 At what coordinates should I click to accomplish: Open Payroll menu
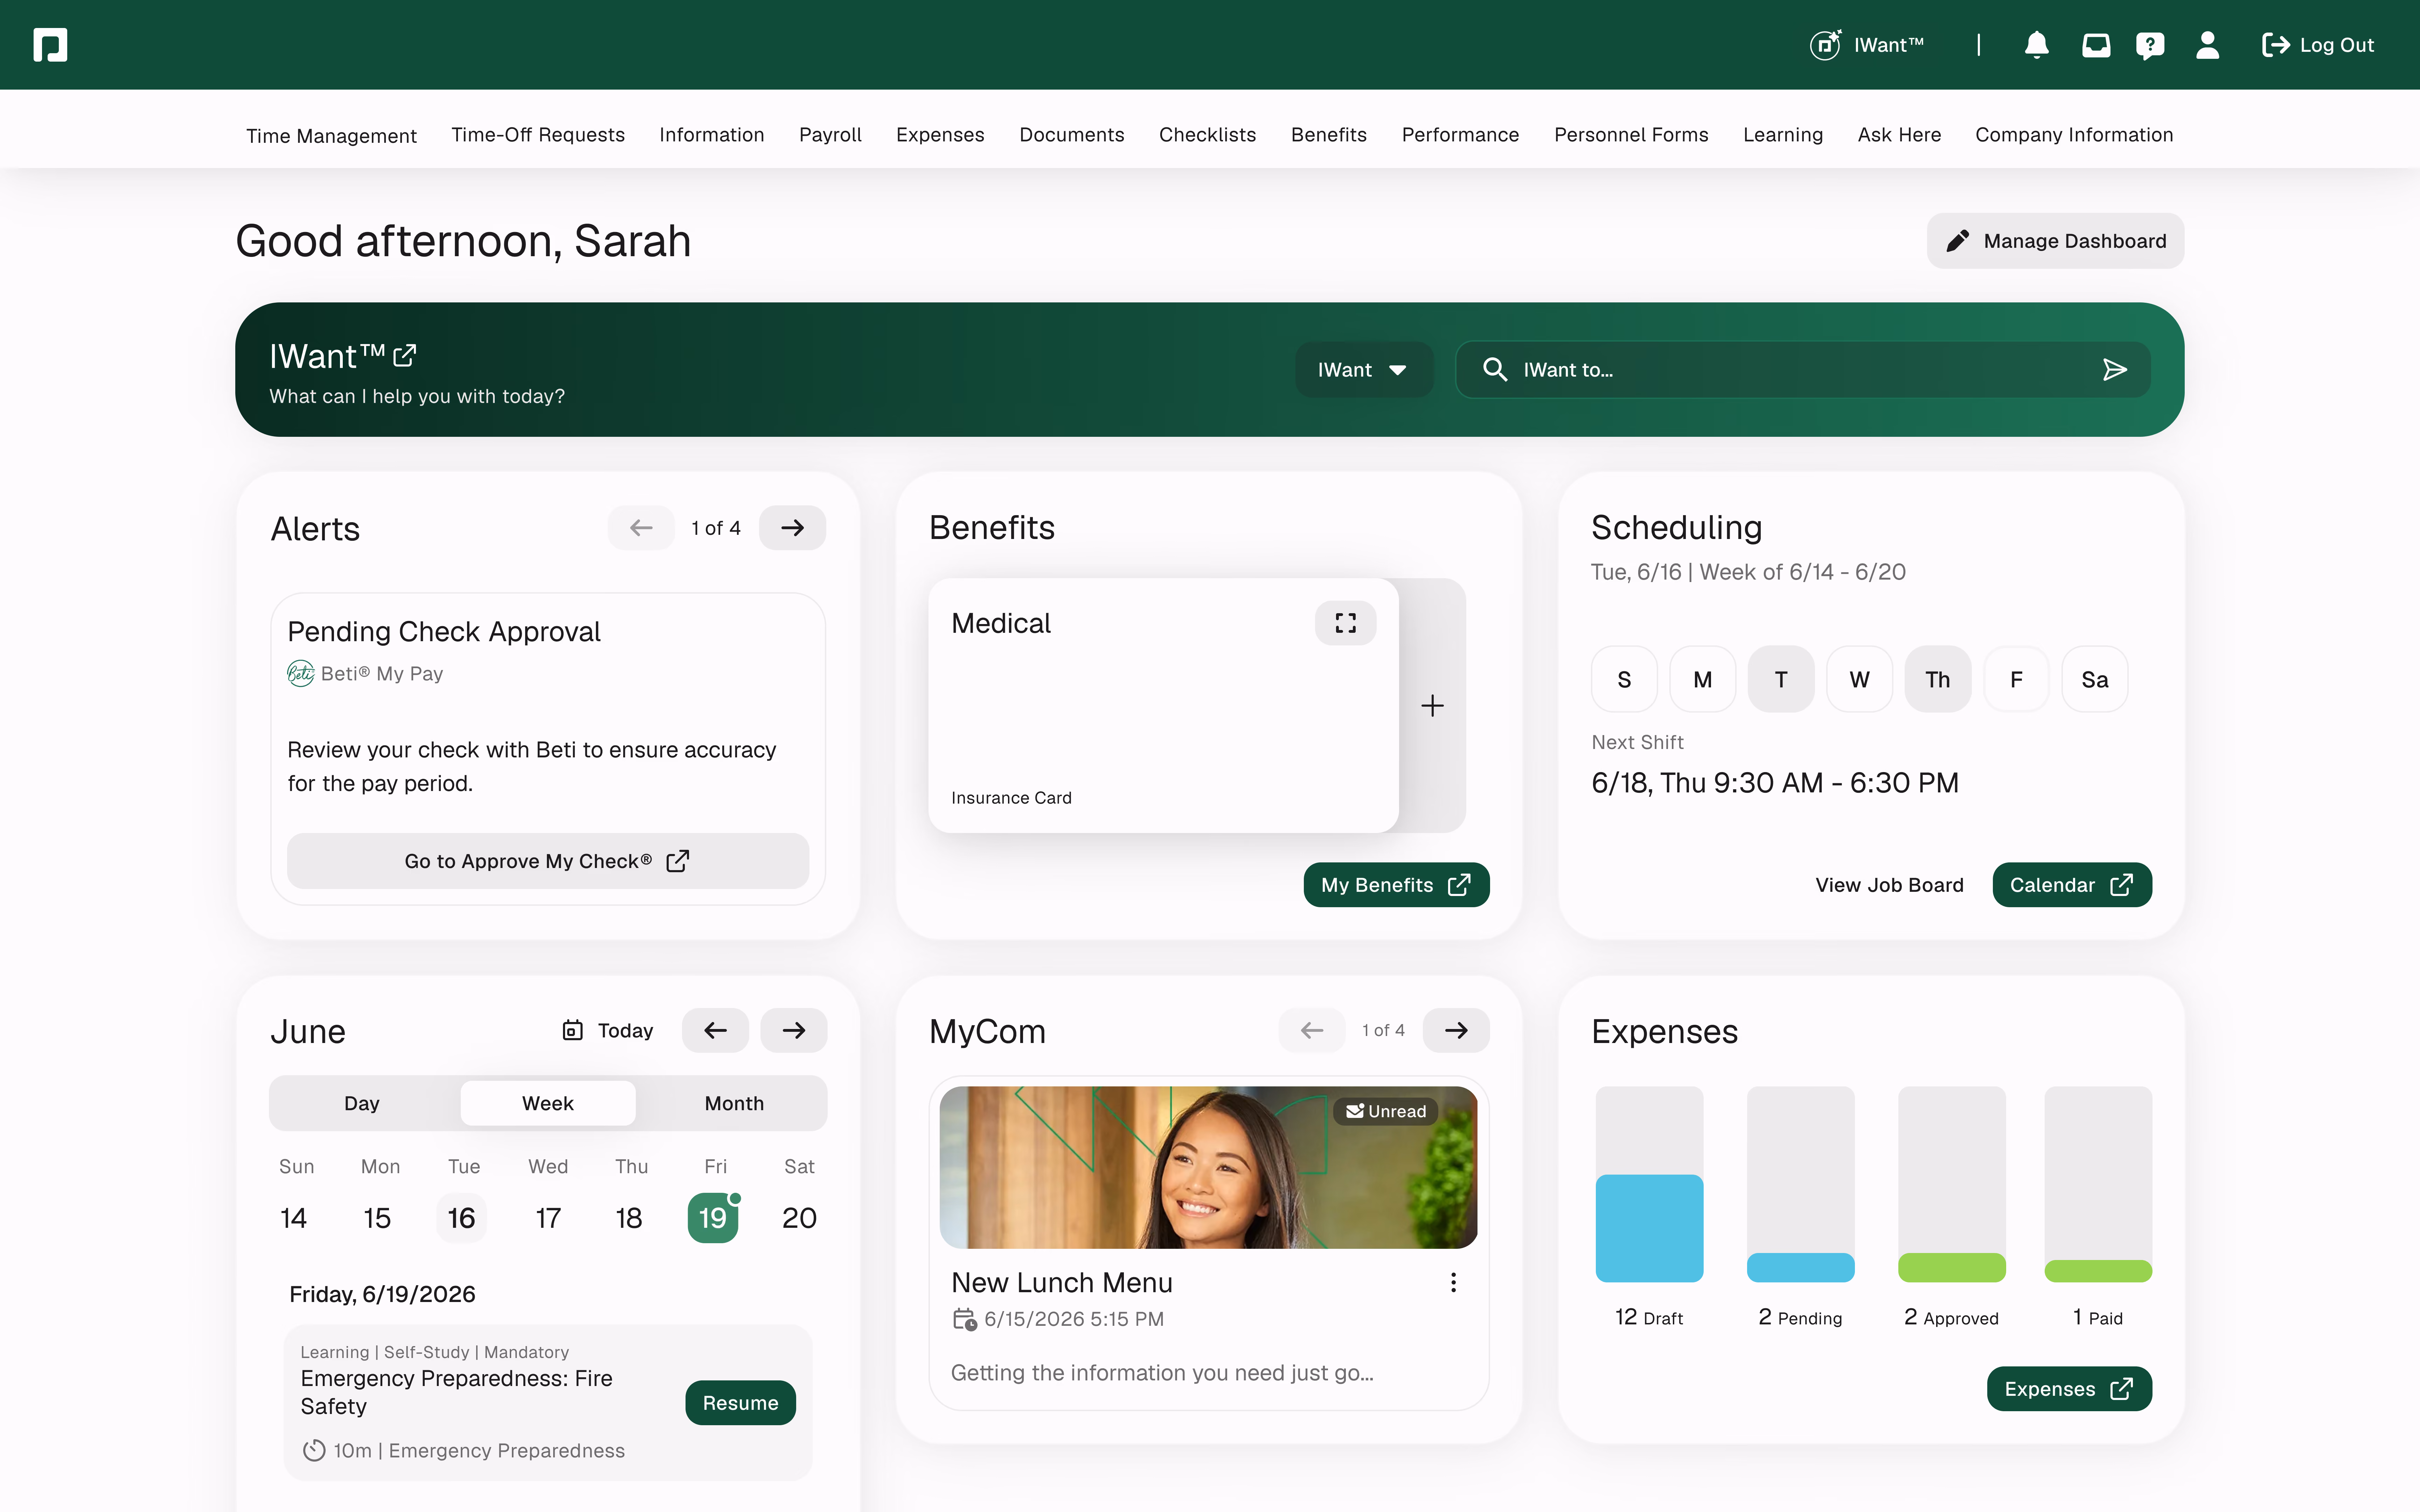[x=830, y=135]
